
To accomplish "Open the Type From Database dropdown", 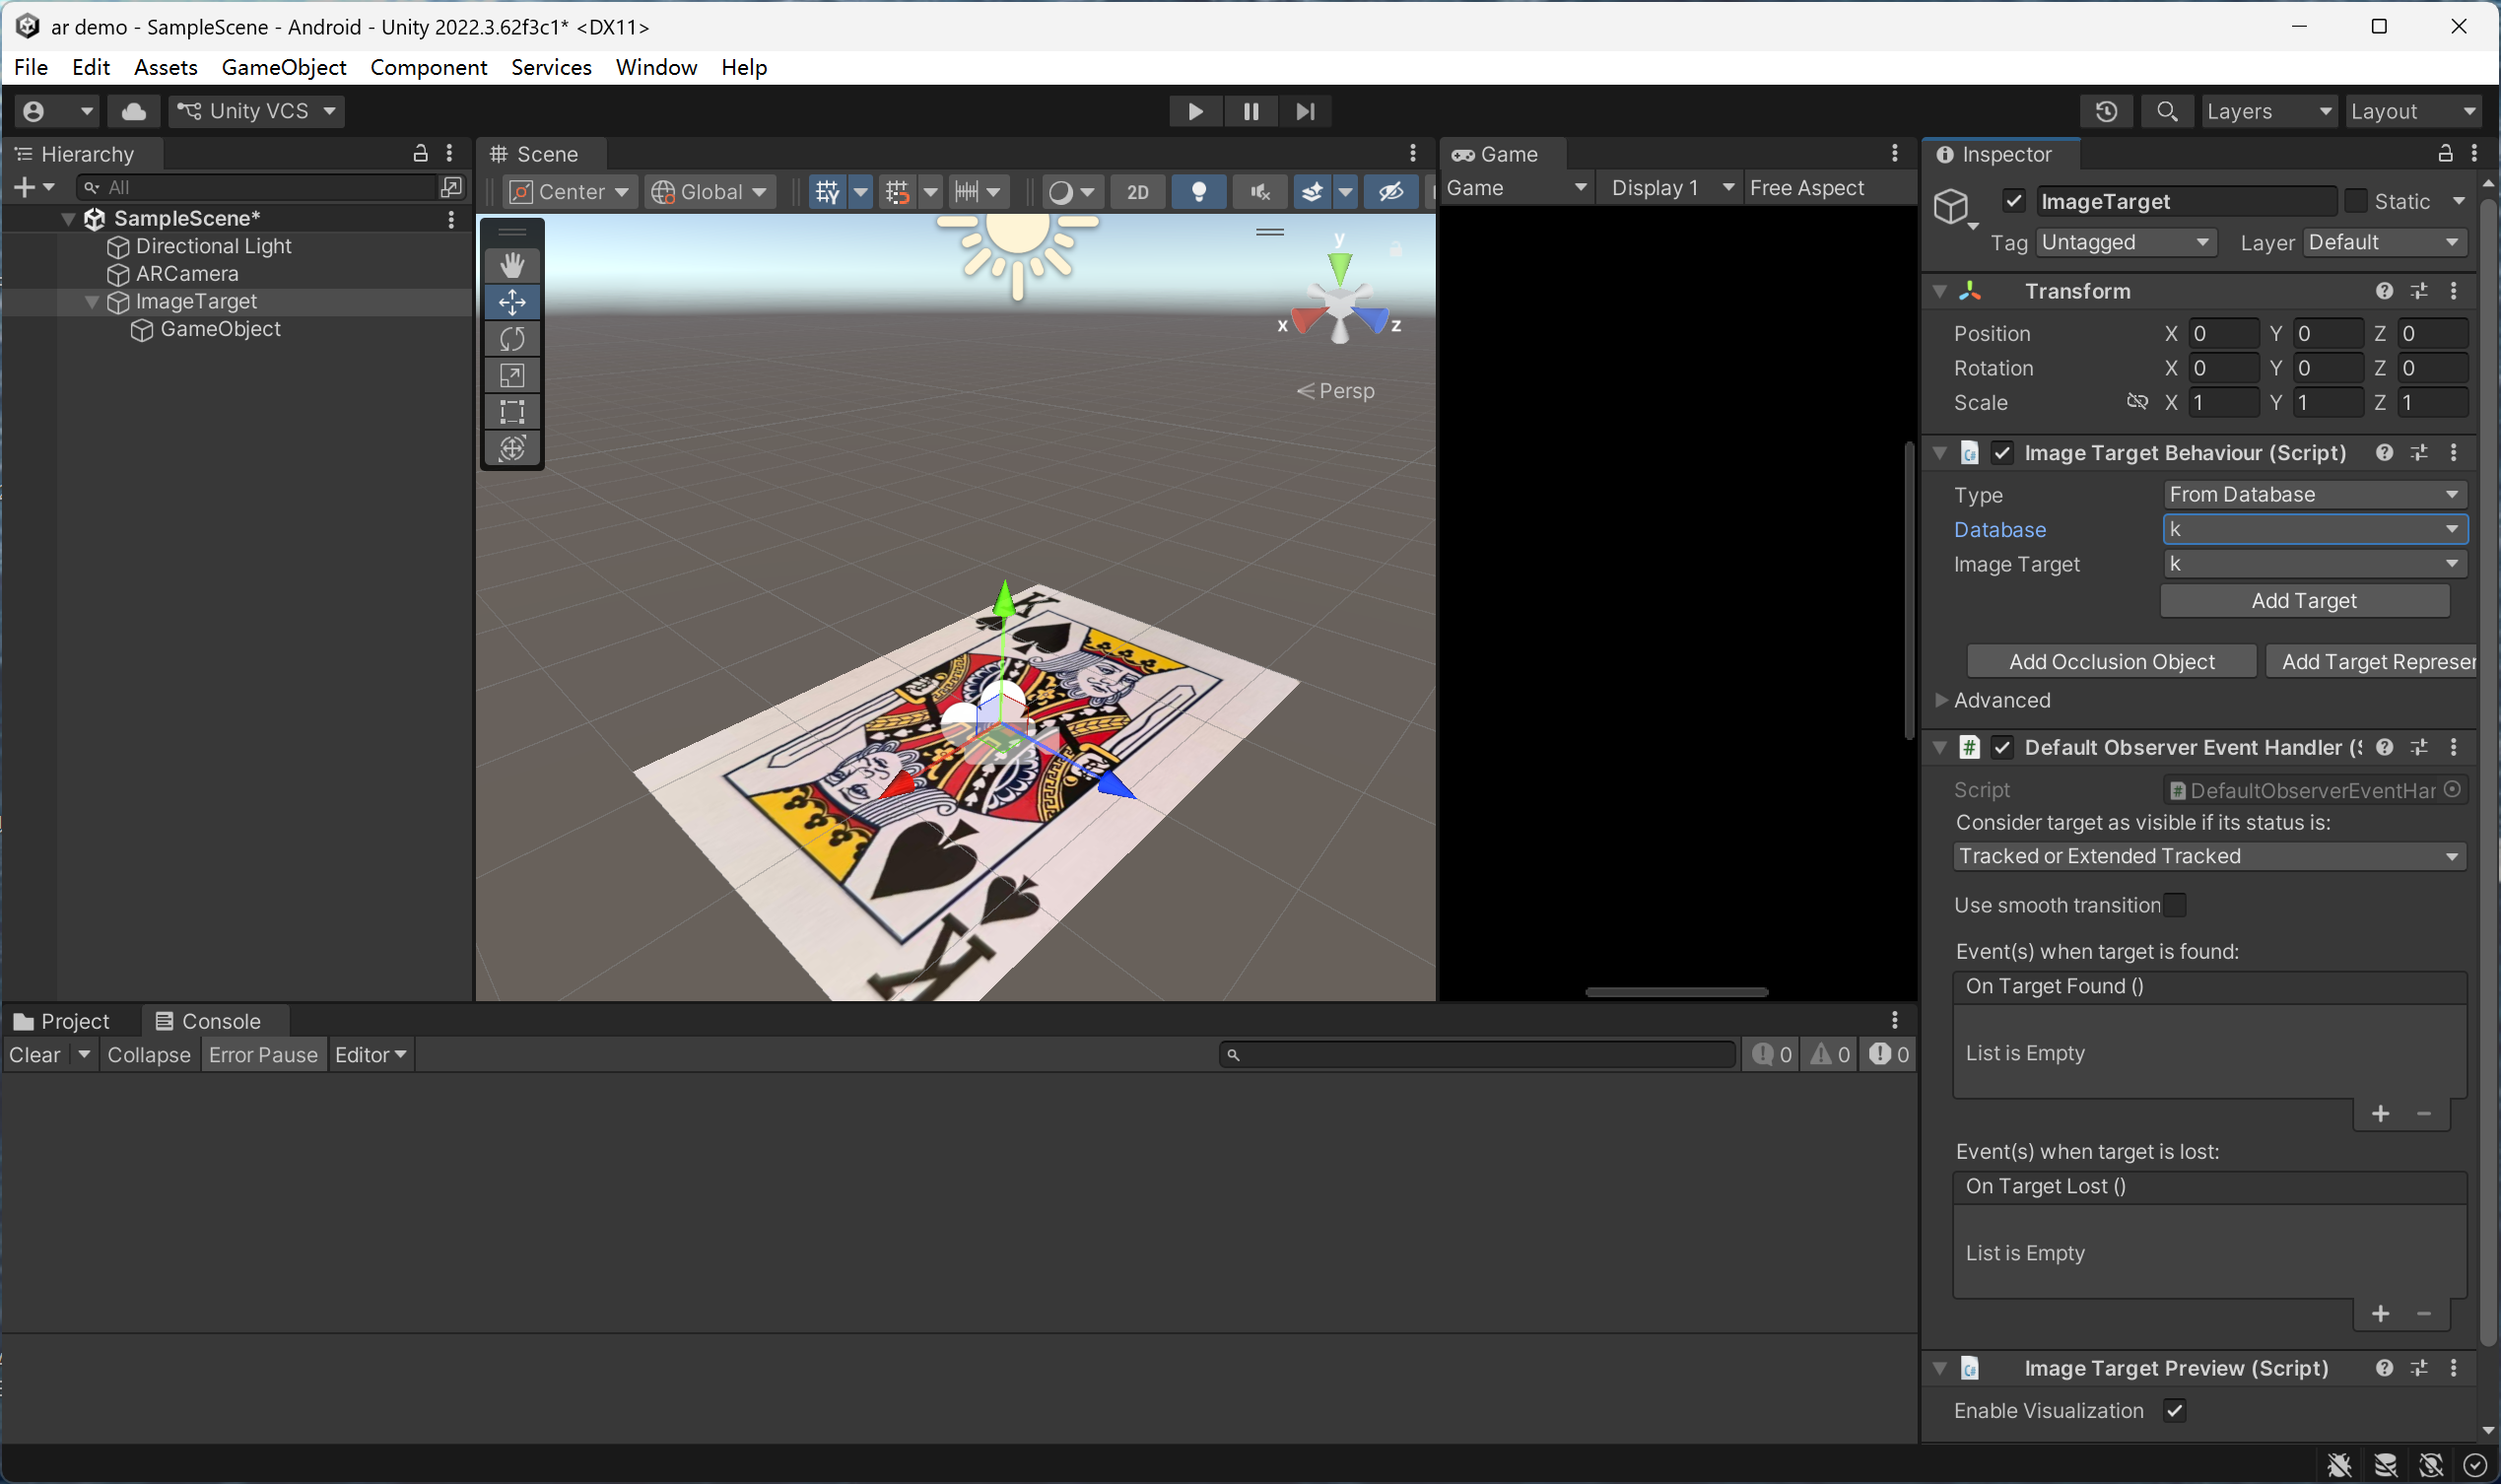I will (x=2313, y=494).
